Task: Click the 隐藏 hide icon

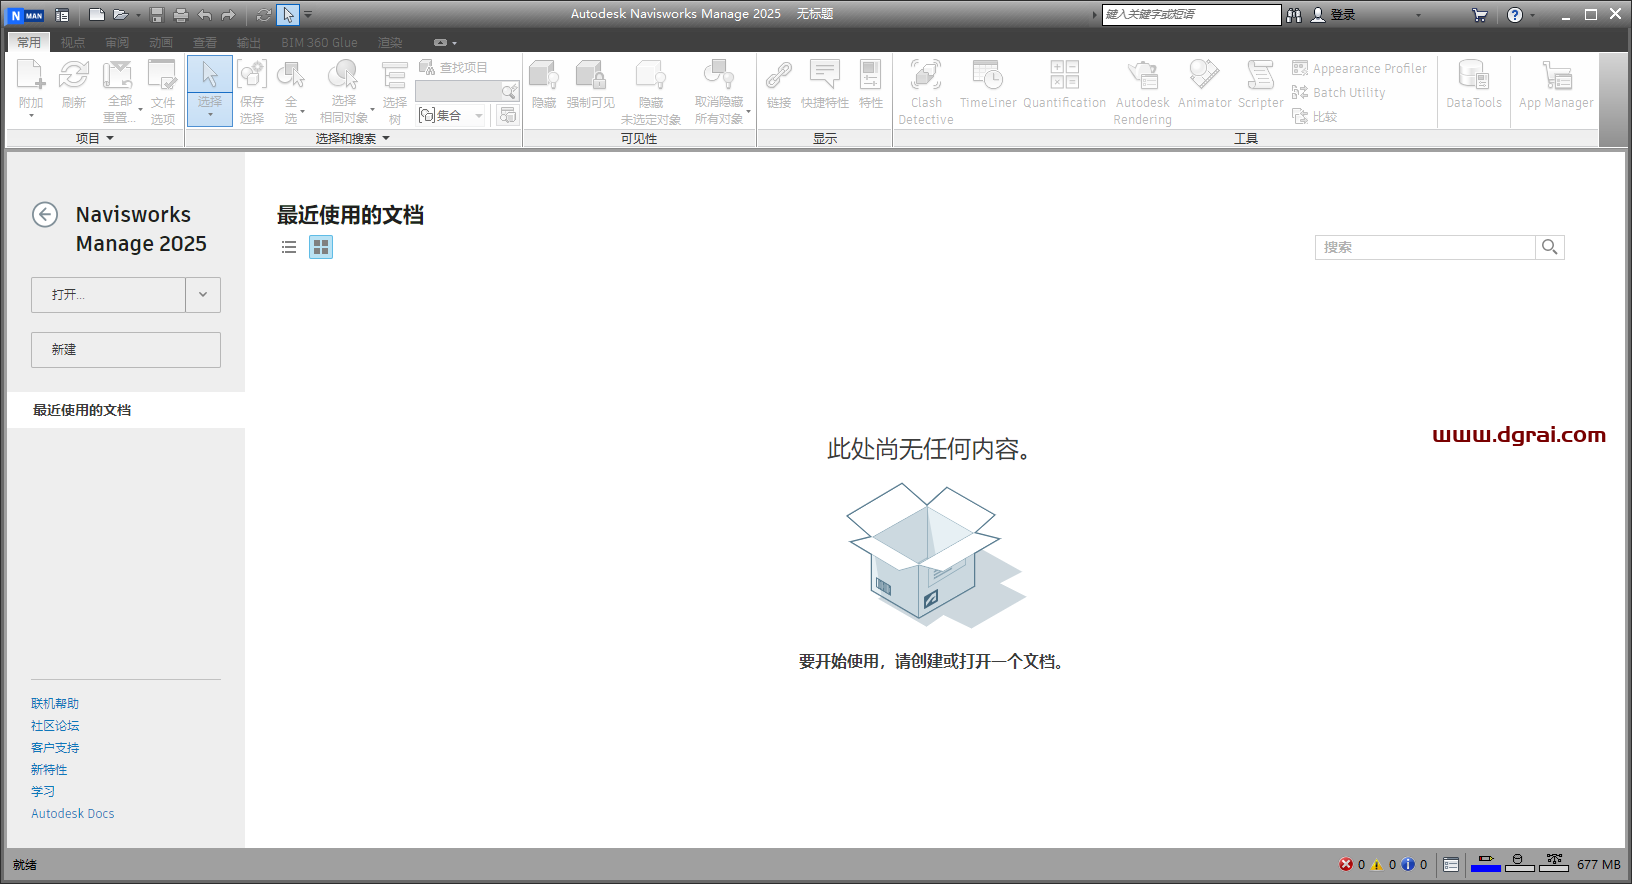Action: click(x=543, y=75)
